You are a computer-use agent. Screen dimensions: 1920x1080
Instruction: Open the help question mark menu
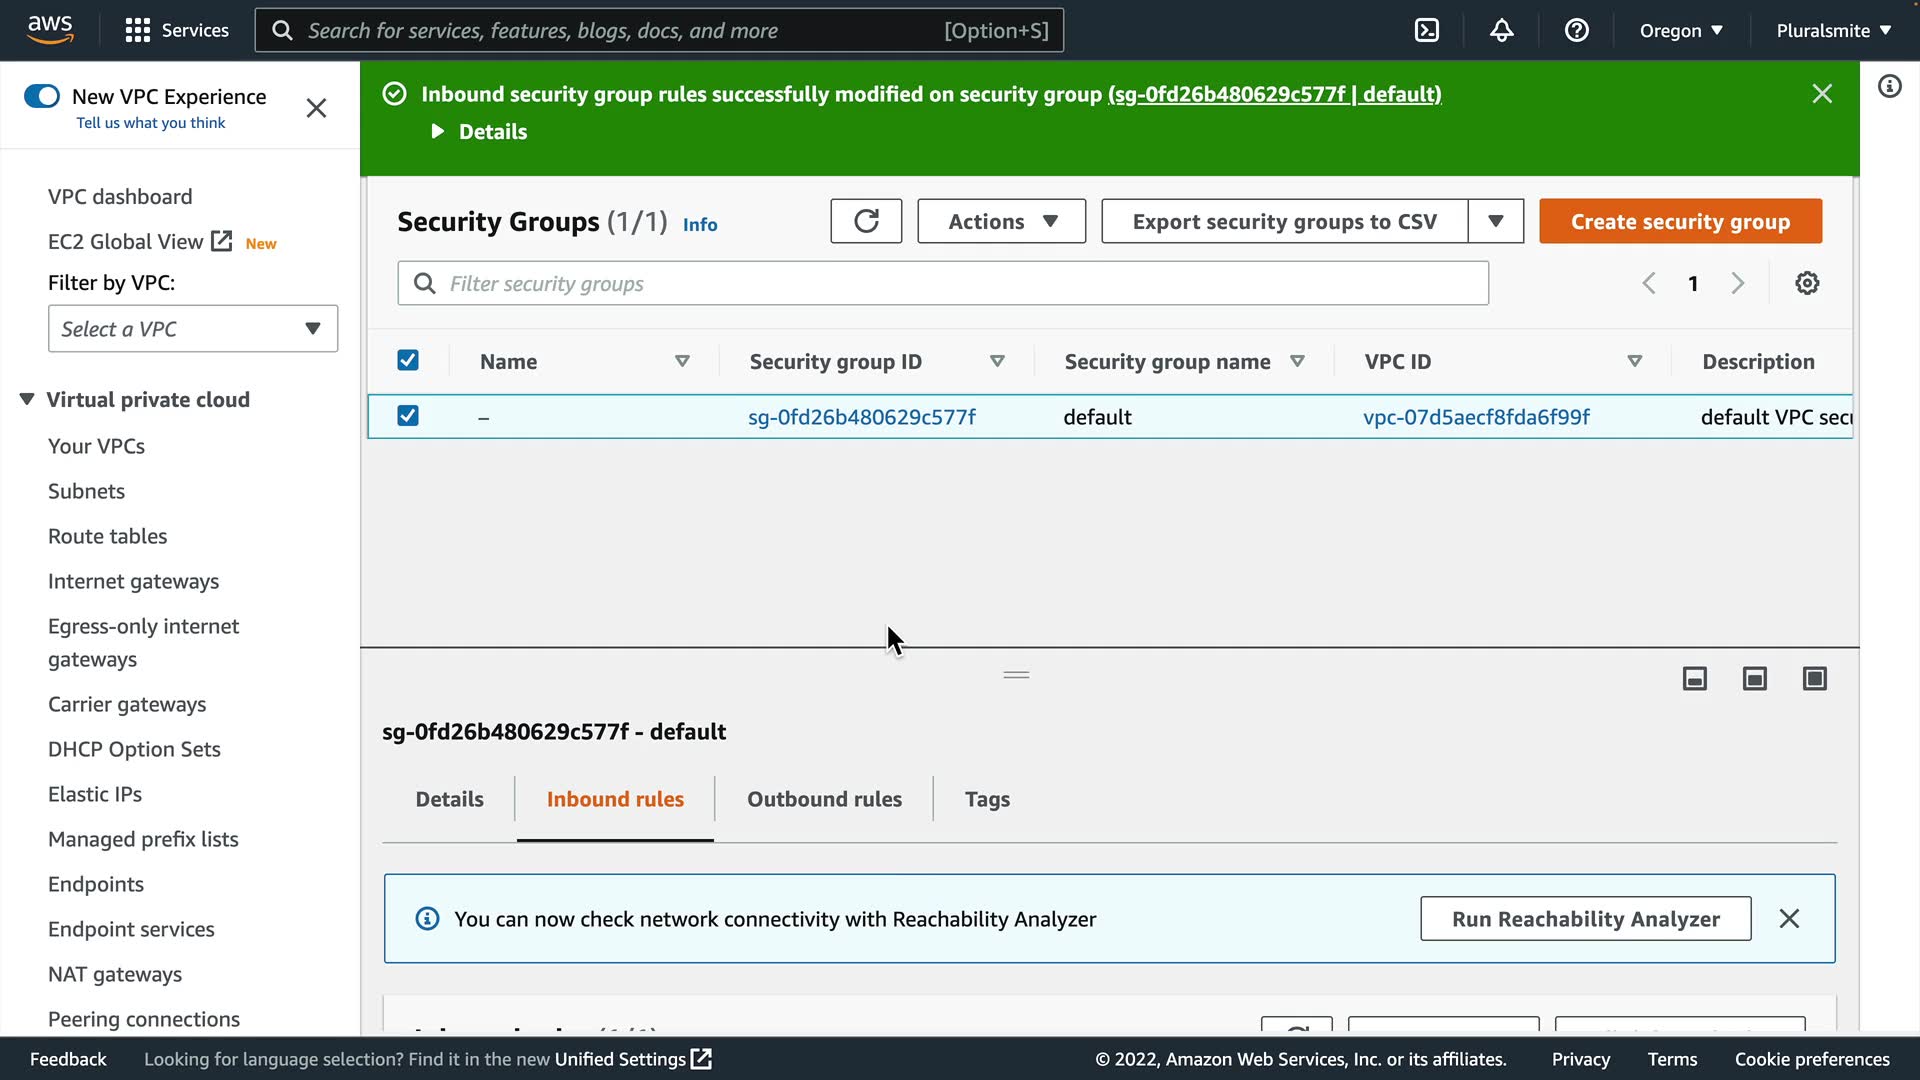(x=1577, y=30)
